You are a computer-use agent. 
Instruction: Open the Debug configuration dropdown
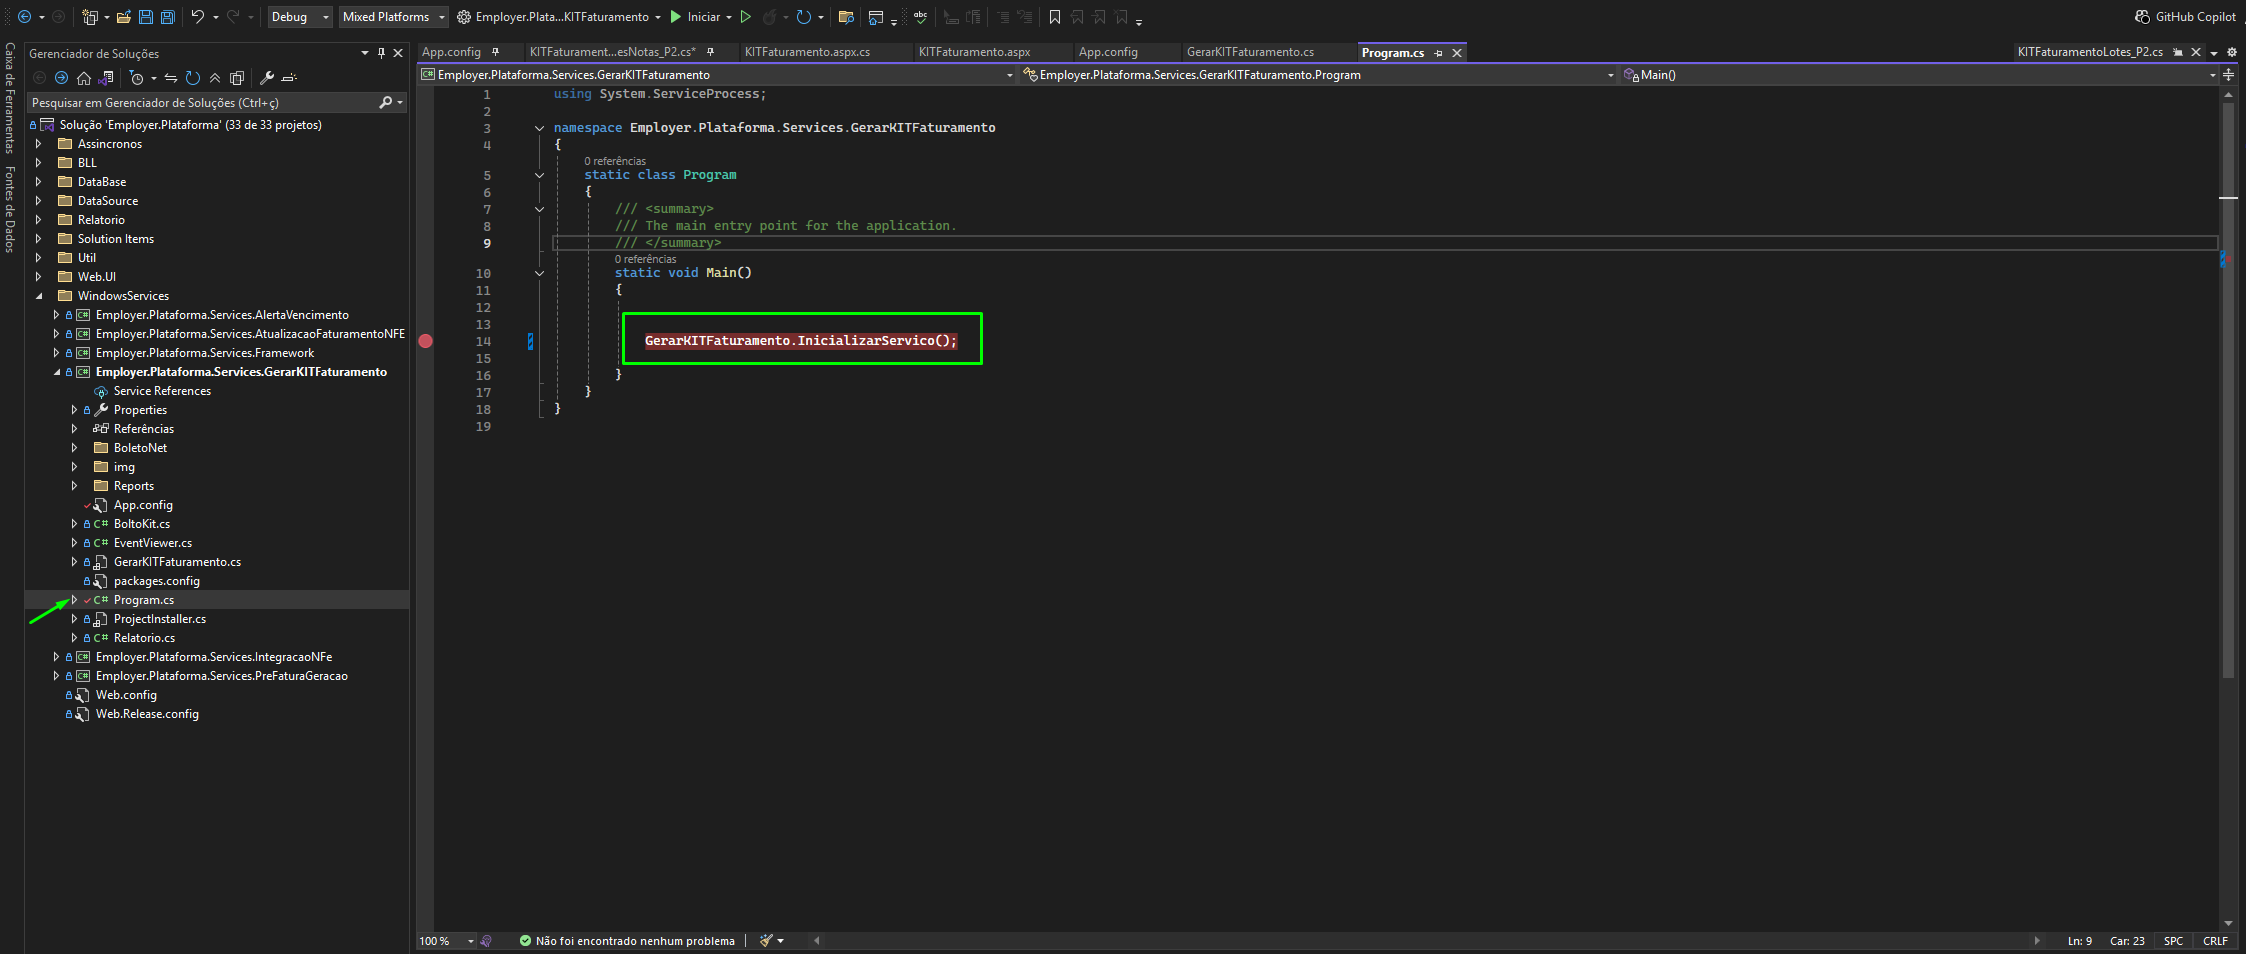point(299,17)
